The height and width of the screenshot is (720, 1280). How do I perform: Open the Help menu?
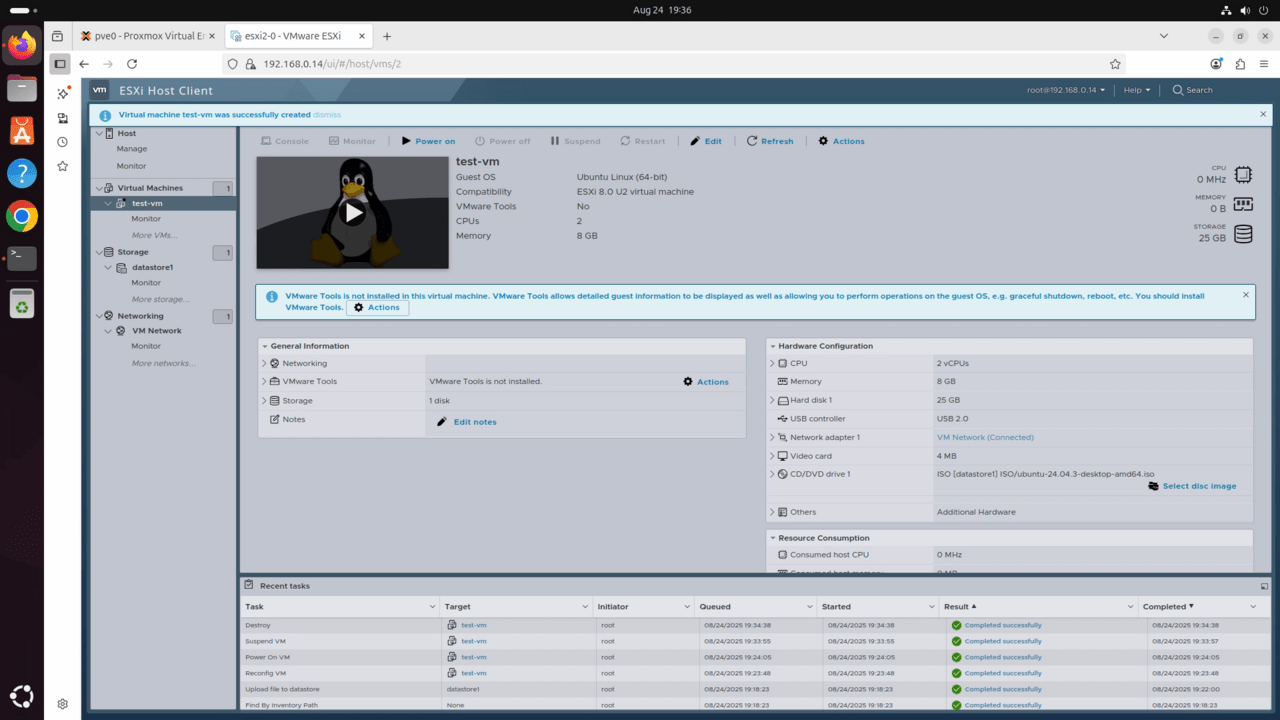(x=1137, y=90)
